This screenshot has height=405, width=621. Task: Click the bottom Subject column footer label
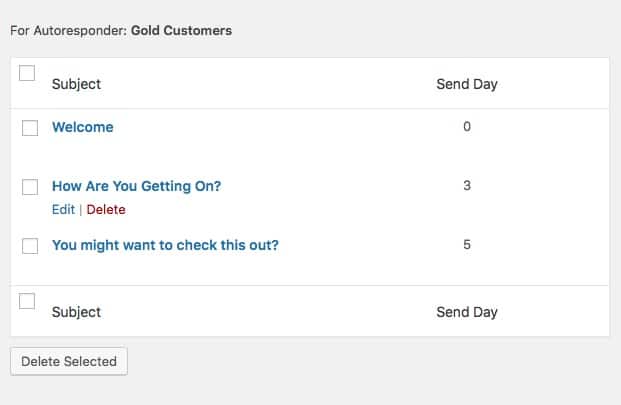click(76, 312)
